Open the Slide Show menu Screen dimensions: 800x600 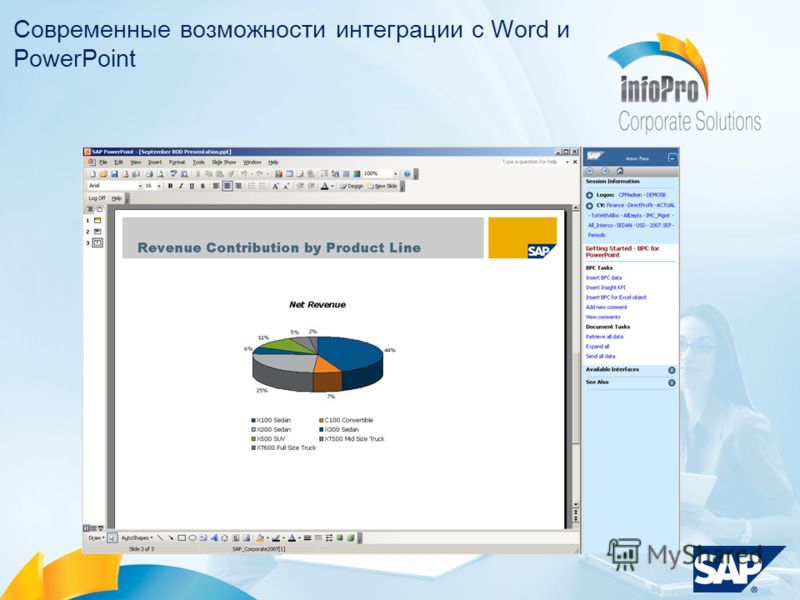coord(224,162)
